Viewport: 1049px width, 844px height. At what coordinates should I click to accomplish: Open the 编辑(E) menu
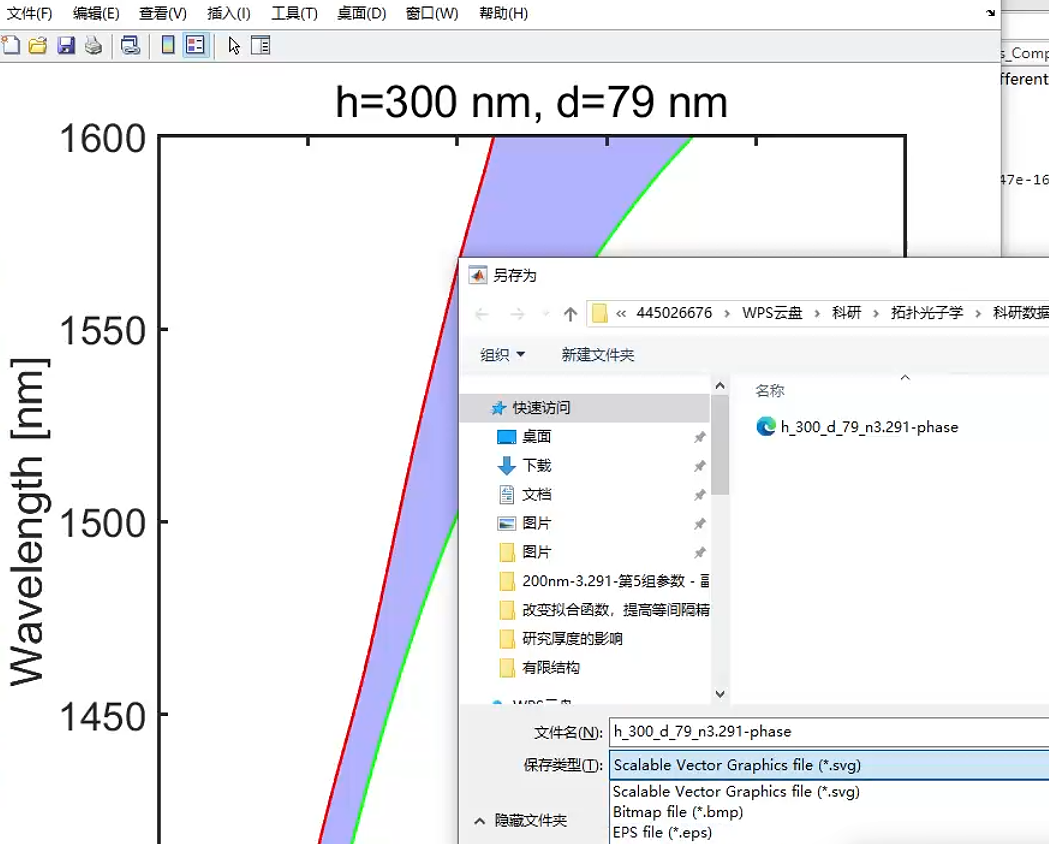(96, 13)
